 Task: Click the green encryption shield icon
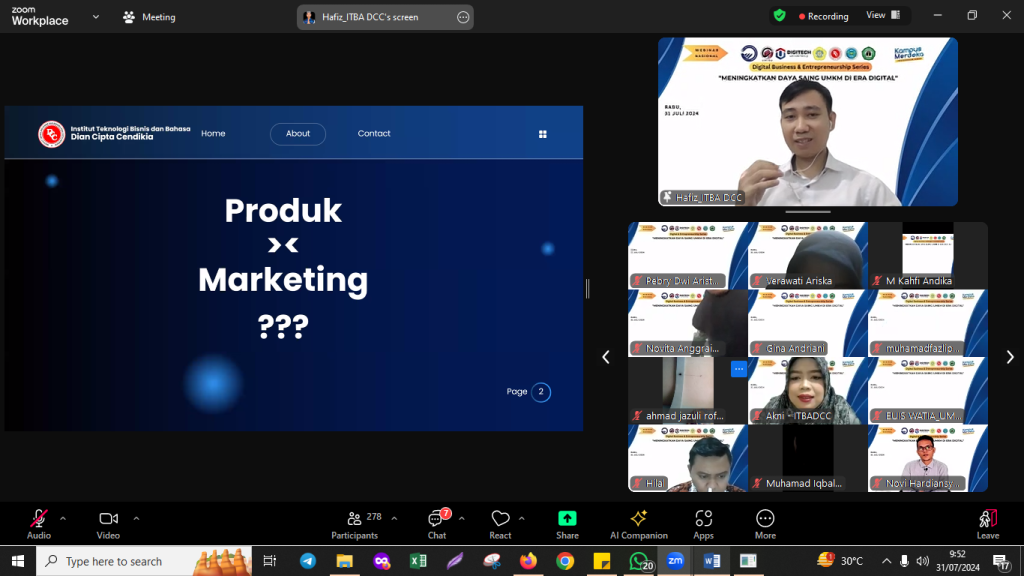779,16
